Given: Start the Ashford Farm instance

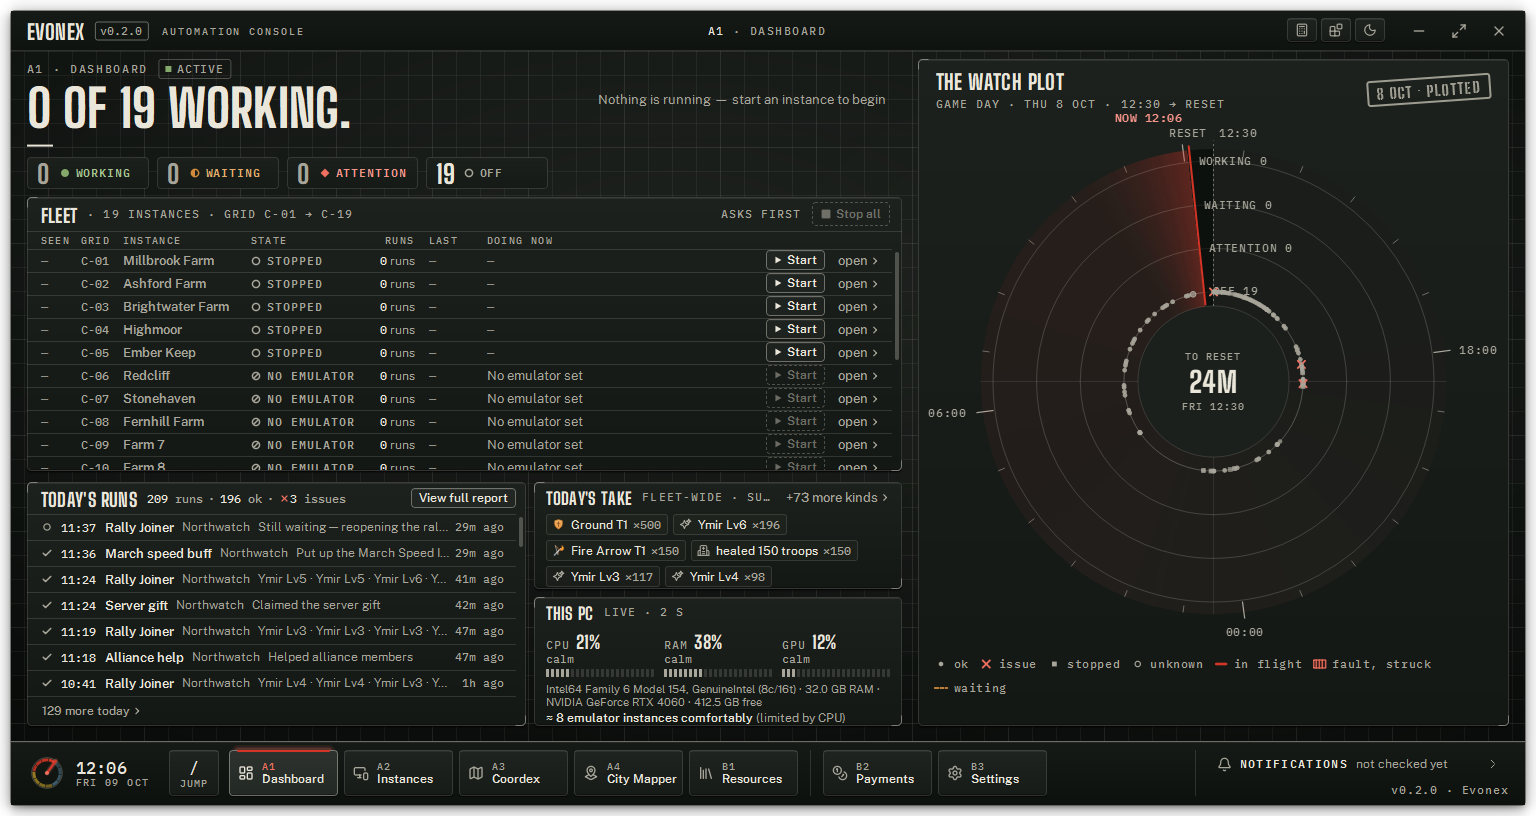Looking at the screenshot, I should tap(795, 283).
